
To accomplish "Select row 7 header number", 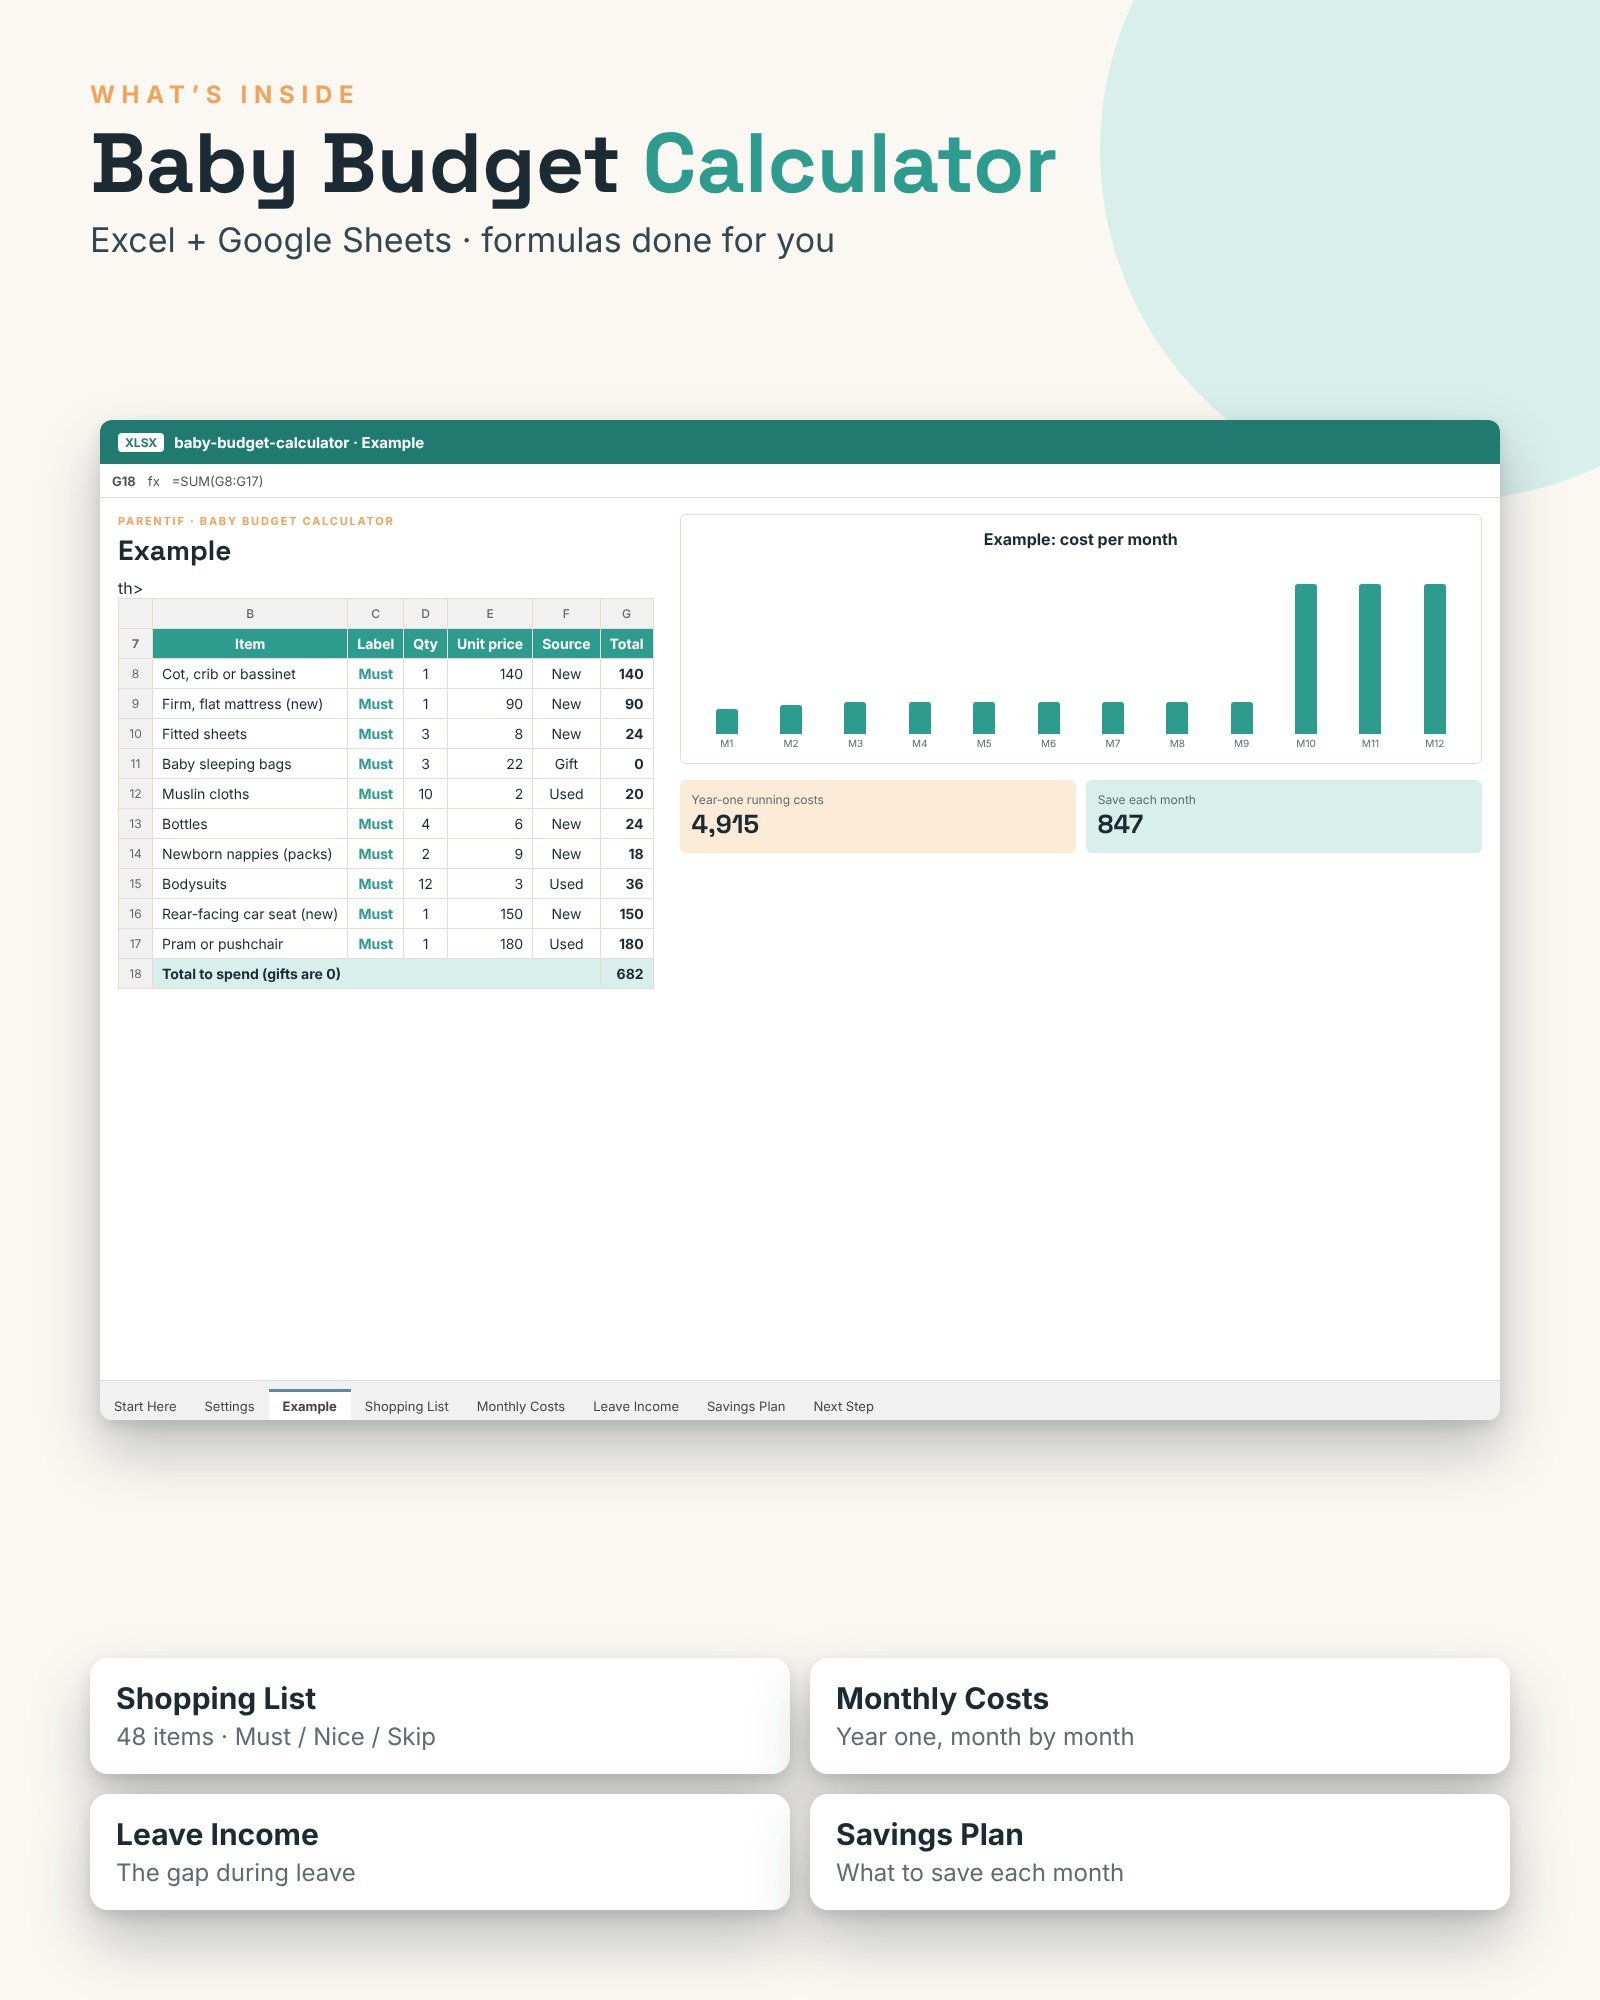I will coord(135,644).
